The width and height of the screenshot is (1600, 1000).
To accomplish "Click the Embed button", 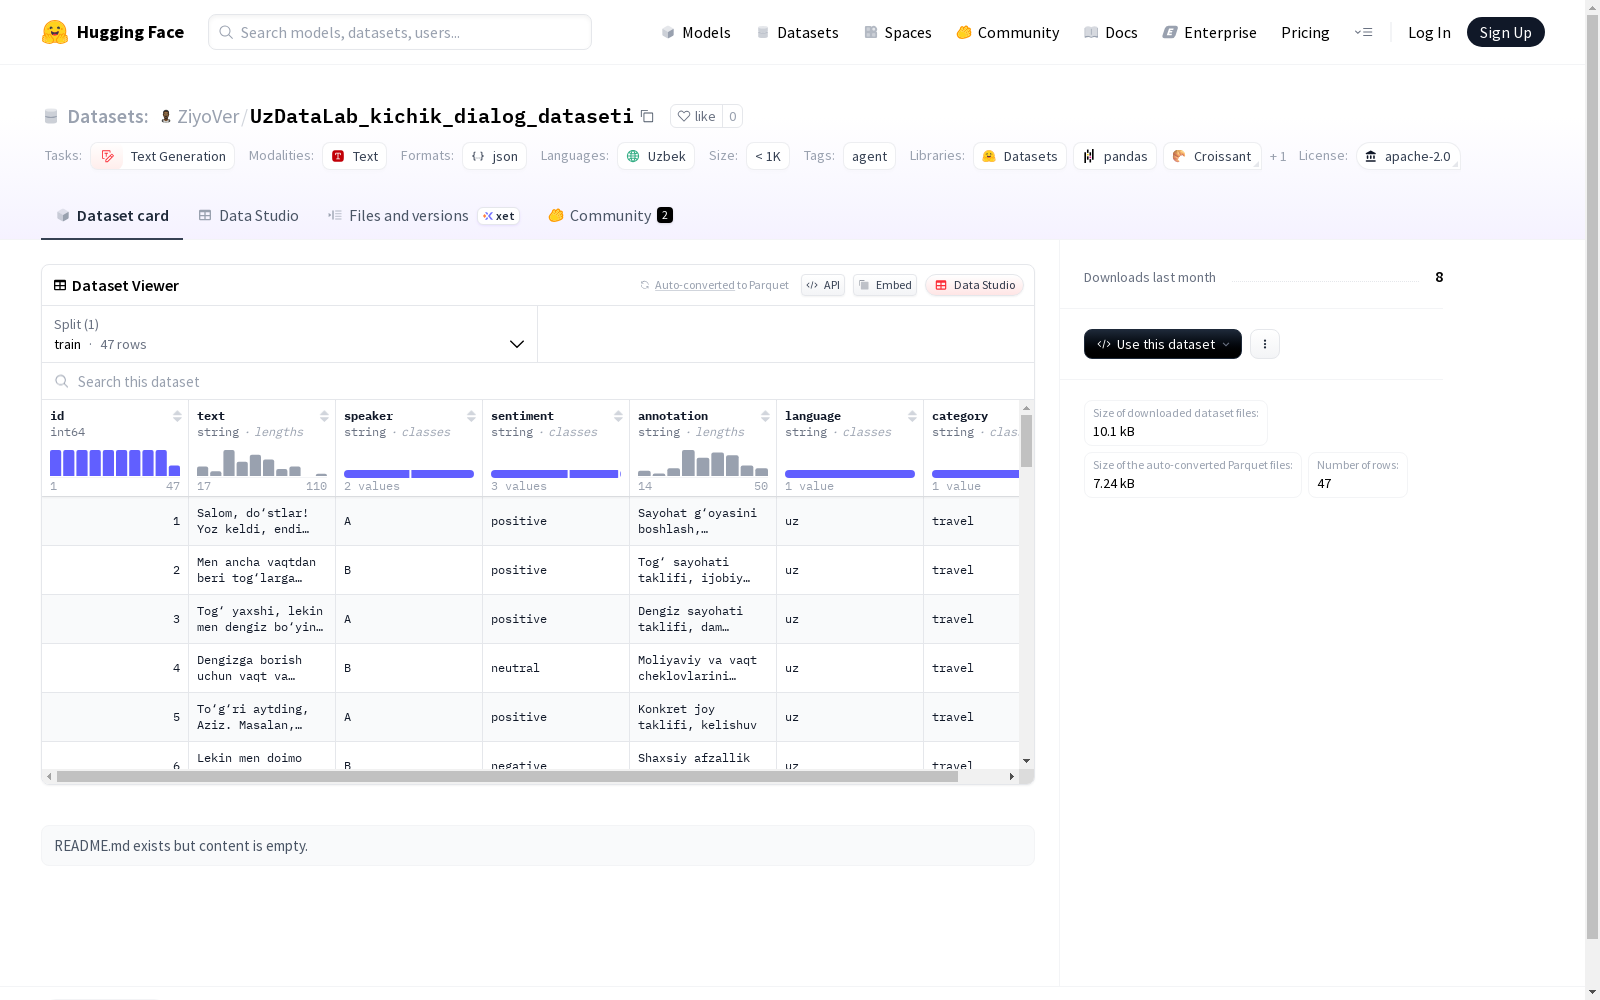I will 885,285.
